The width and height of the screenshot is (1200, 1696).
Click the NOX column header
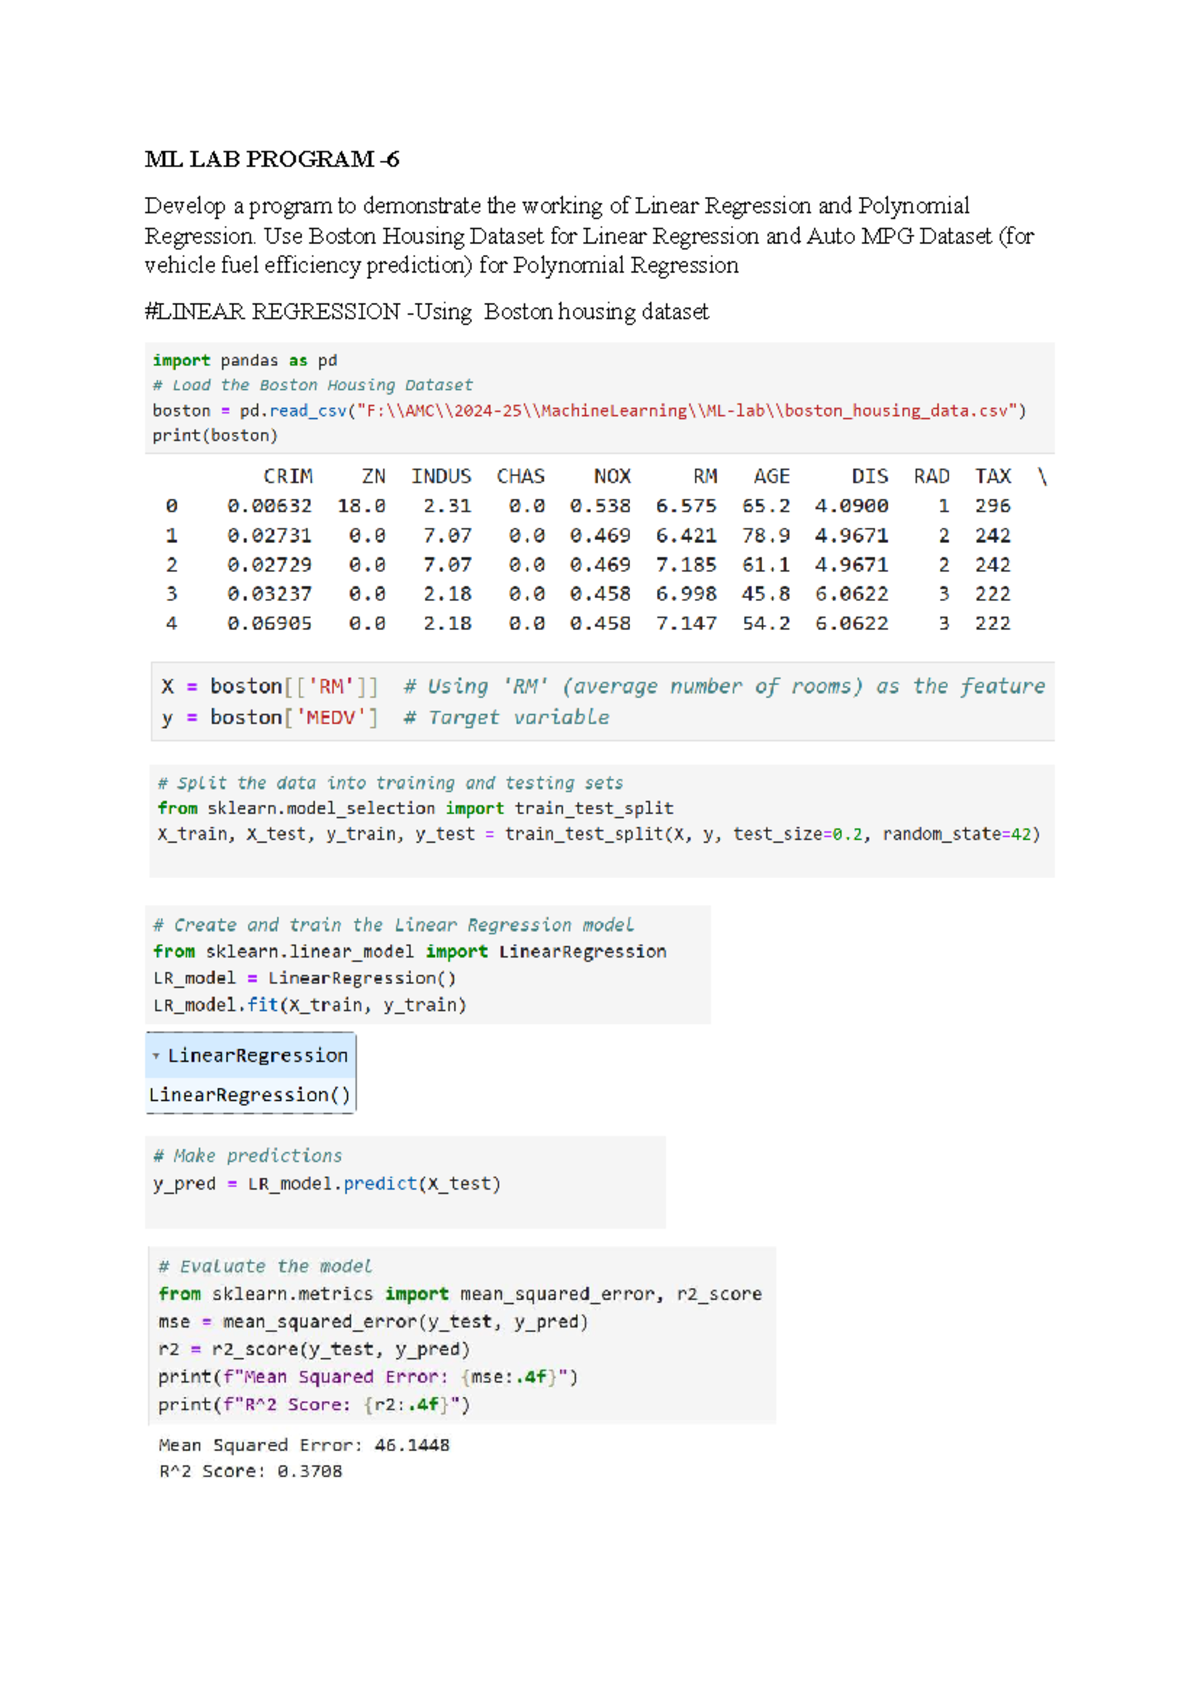612,477
